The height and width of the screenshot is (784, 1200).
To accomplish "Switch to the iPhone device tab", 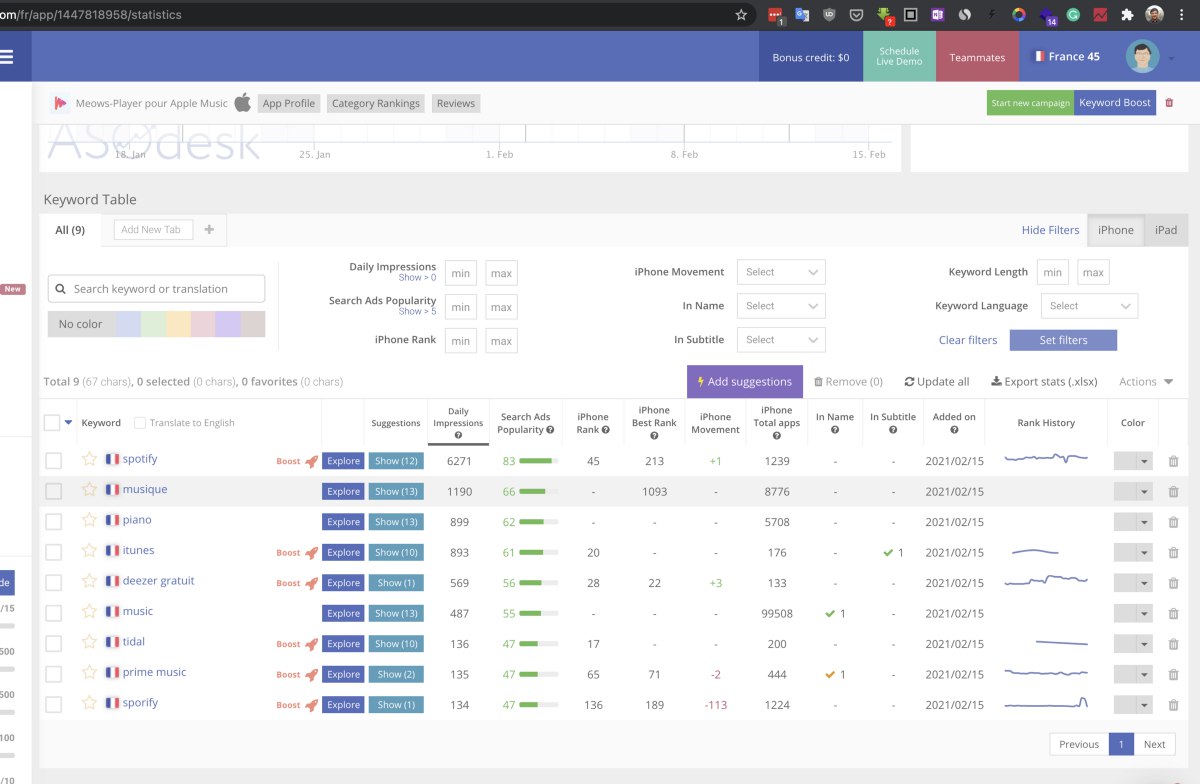I will point(1115,230).
